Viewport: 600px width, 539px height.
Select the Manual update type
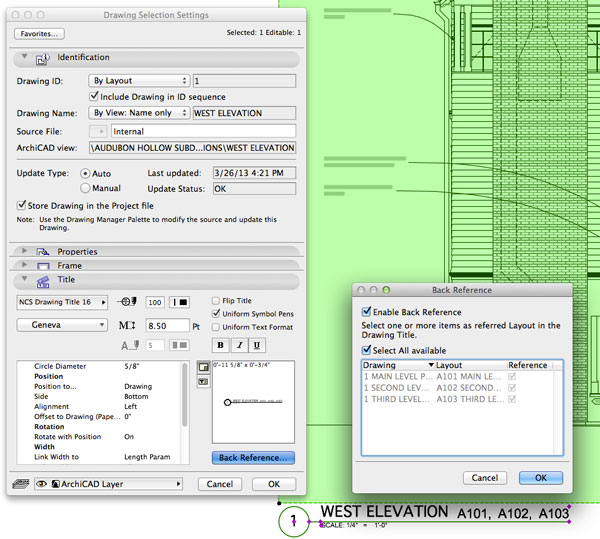pyautogui.click(x=85, y=187)
